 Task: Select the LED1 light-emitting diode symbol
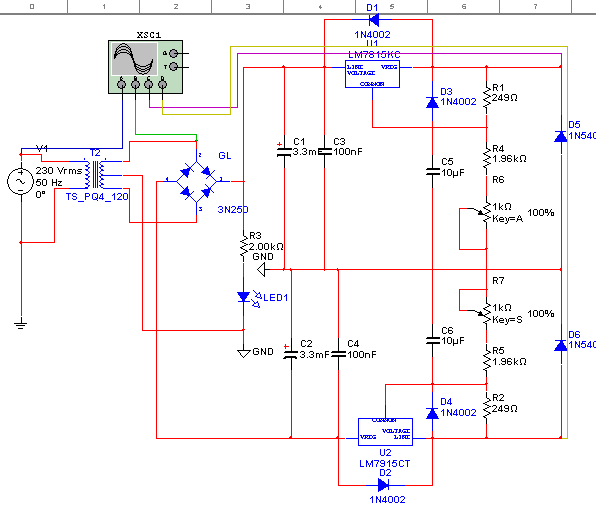[248, 298]
